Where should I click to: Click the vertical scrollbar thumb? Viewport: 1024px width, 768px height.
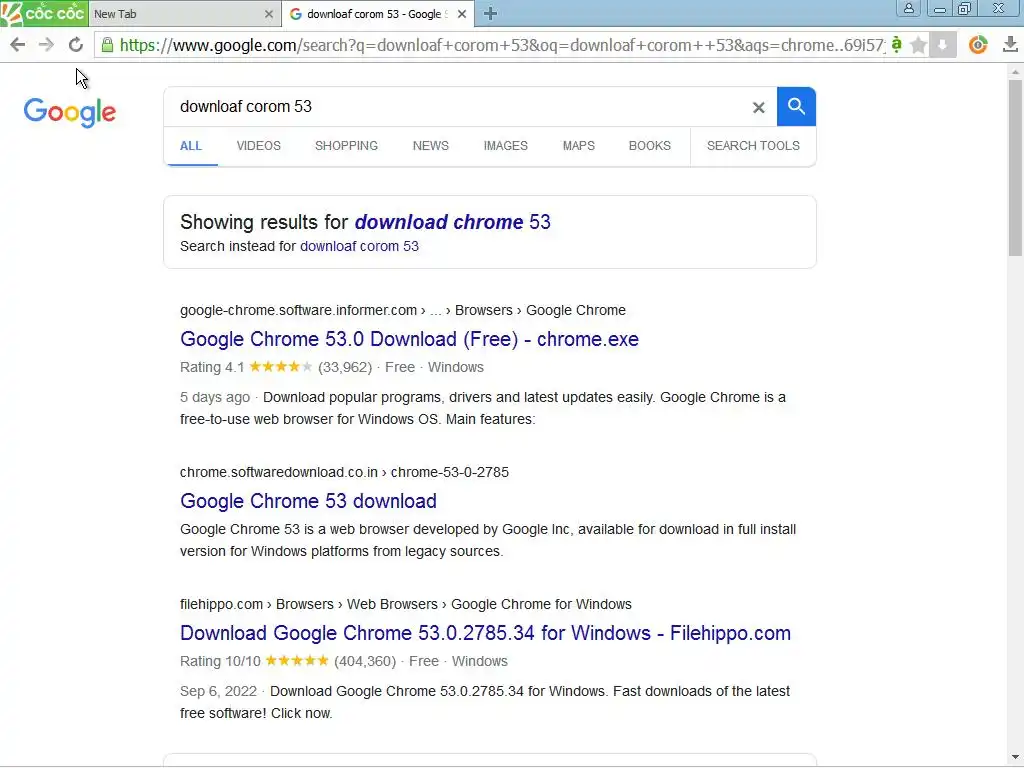click(x=1015, y=167)
